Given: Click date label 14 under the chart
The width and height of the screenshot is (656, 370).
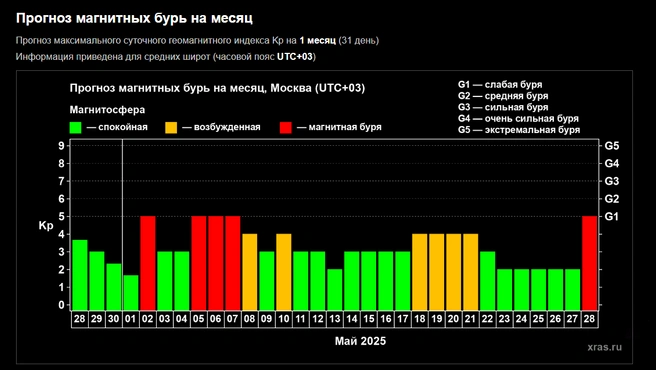Looking at the screenshot, I should [352, 319].
